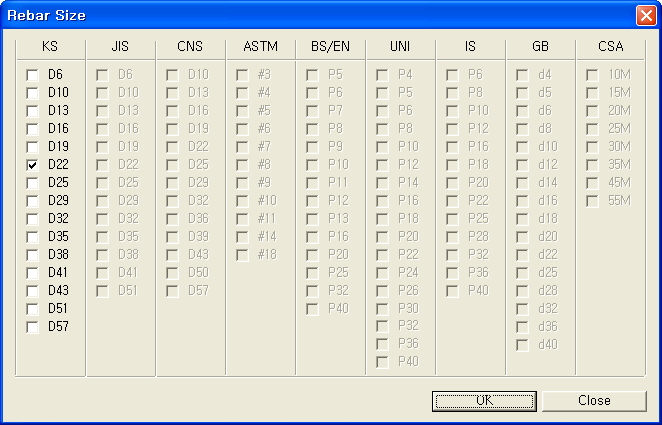Toggle the ASTM #11 checkbox

pyautogui.click(x=242, y=219)
